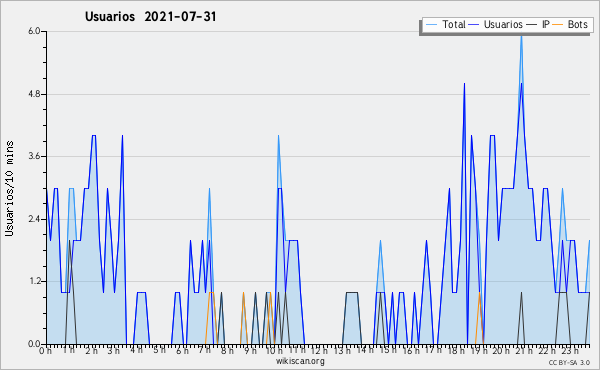Screen dimensions: 600x370
Task: Click the y-axis value 6.0
Action: tap(34, 31)
